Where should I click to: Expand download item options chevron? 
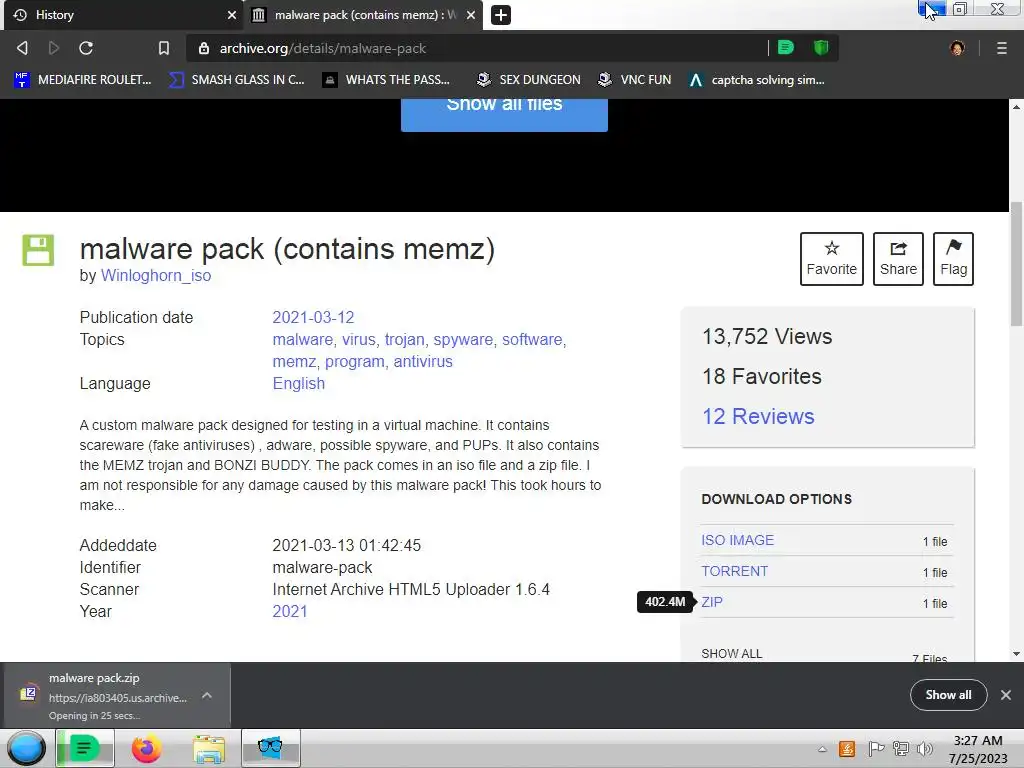[x=207, y=696]
